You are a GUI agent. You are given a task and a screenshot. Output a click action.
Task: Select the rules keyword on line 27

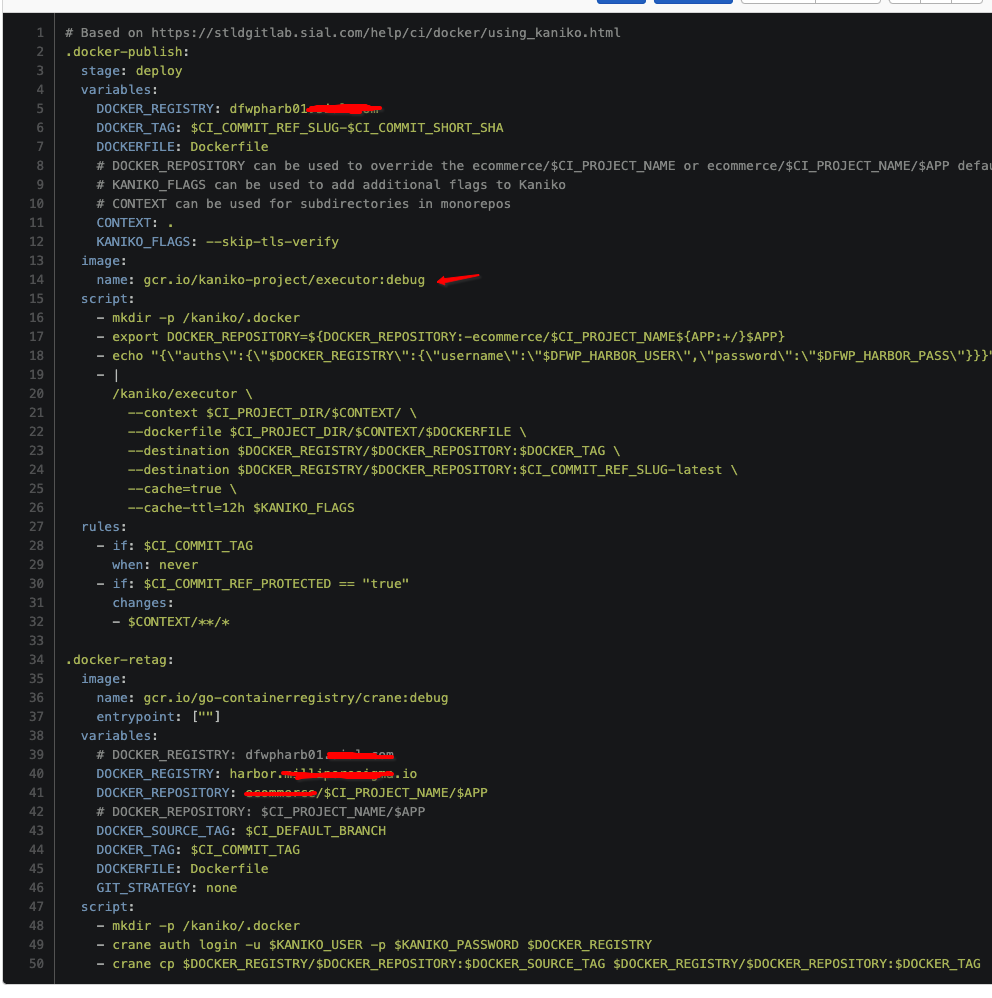[101, 526]
